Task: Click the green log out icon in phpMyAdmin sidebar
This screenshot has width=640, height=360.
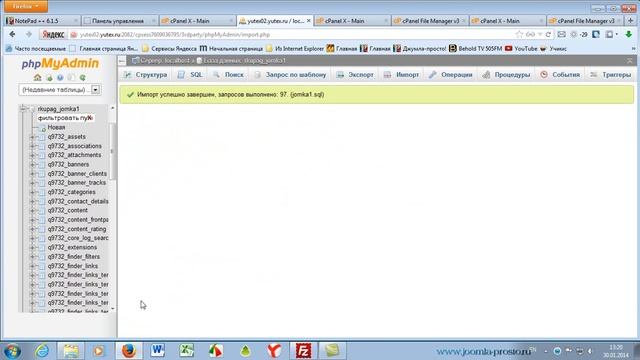Action: coord(49,78)
